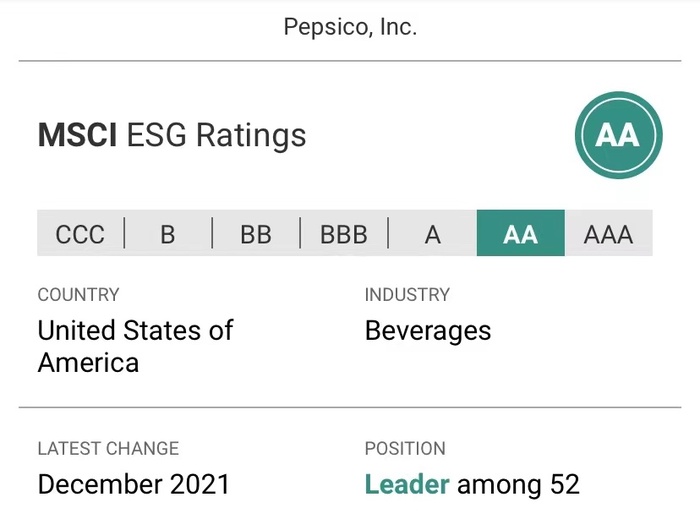The image size is (700, 519).
Task: Click United States of America country value
Action: point(135,346)
